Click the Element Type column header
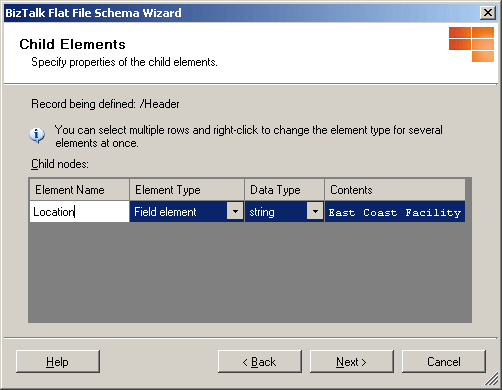The width and height of the screenshot is (502, 390). pos(187,190)
